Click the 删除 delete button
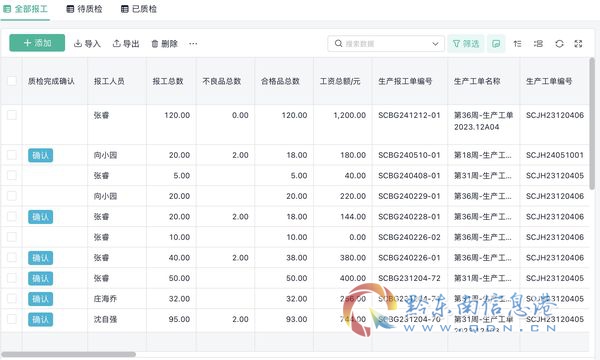This screenshot has width=600, height=360. pyautogui.click(x=165, y=44)
